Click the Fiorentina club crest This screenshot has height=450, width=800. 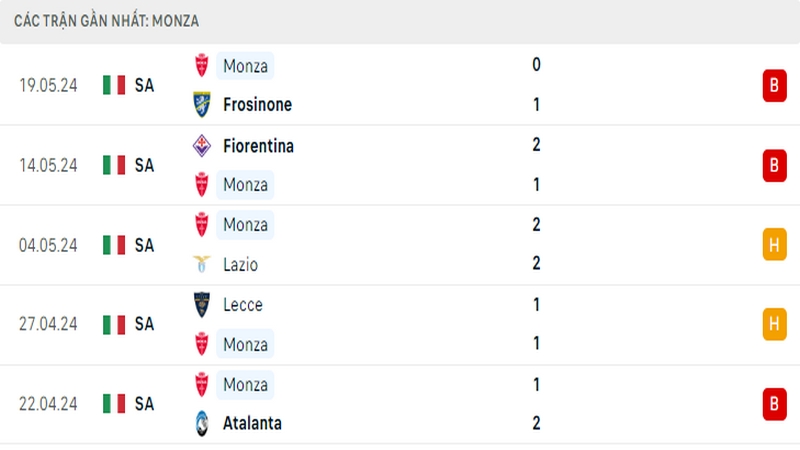coord(202,146)
